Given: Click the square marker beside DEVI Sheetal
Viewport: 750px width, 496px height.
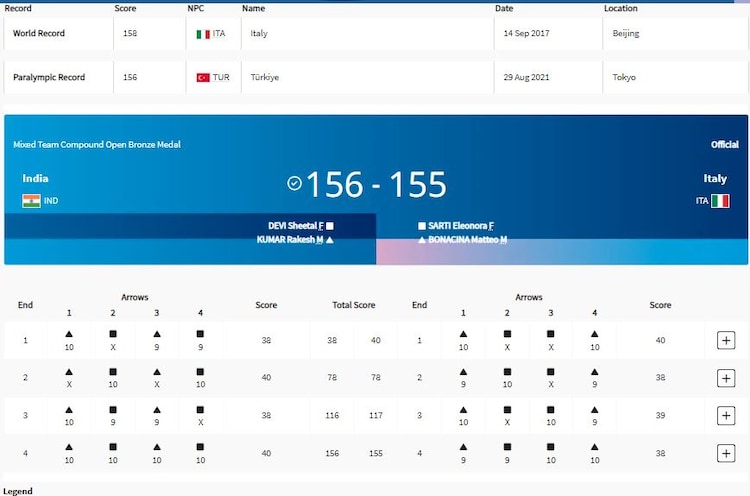Looking at the screenshot, I should tap(330, 226).
